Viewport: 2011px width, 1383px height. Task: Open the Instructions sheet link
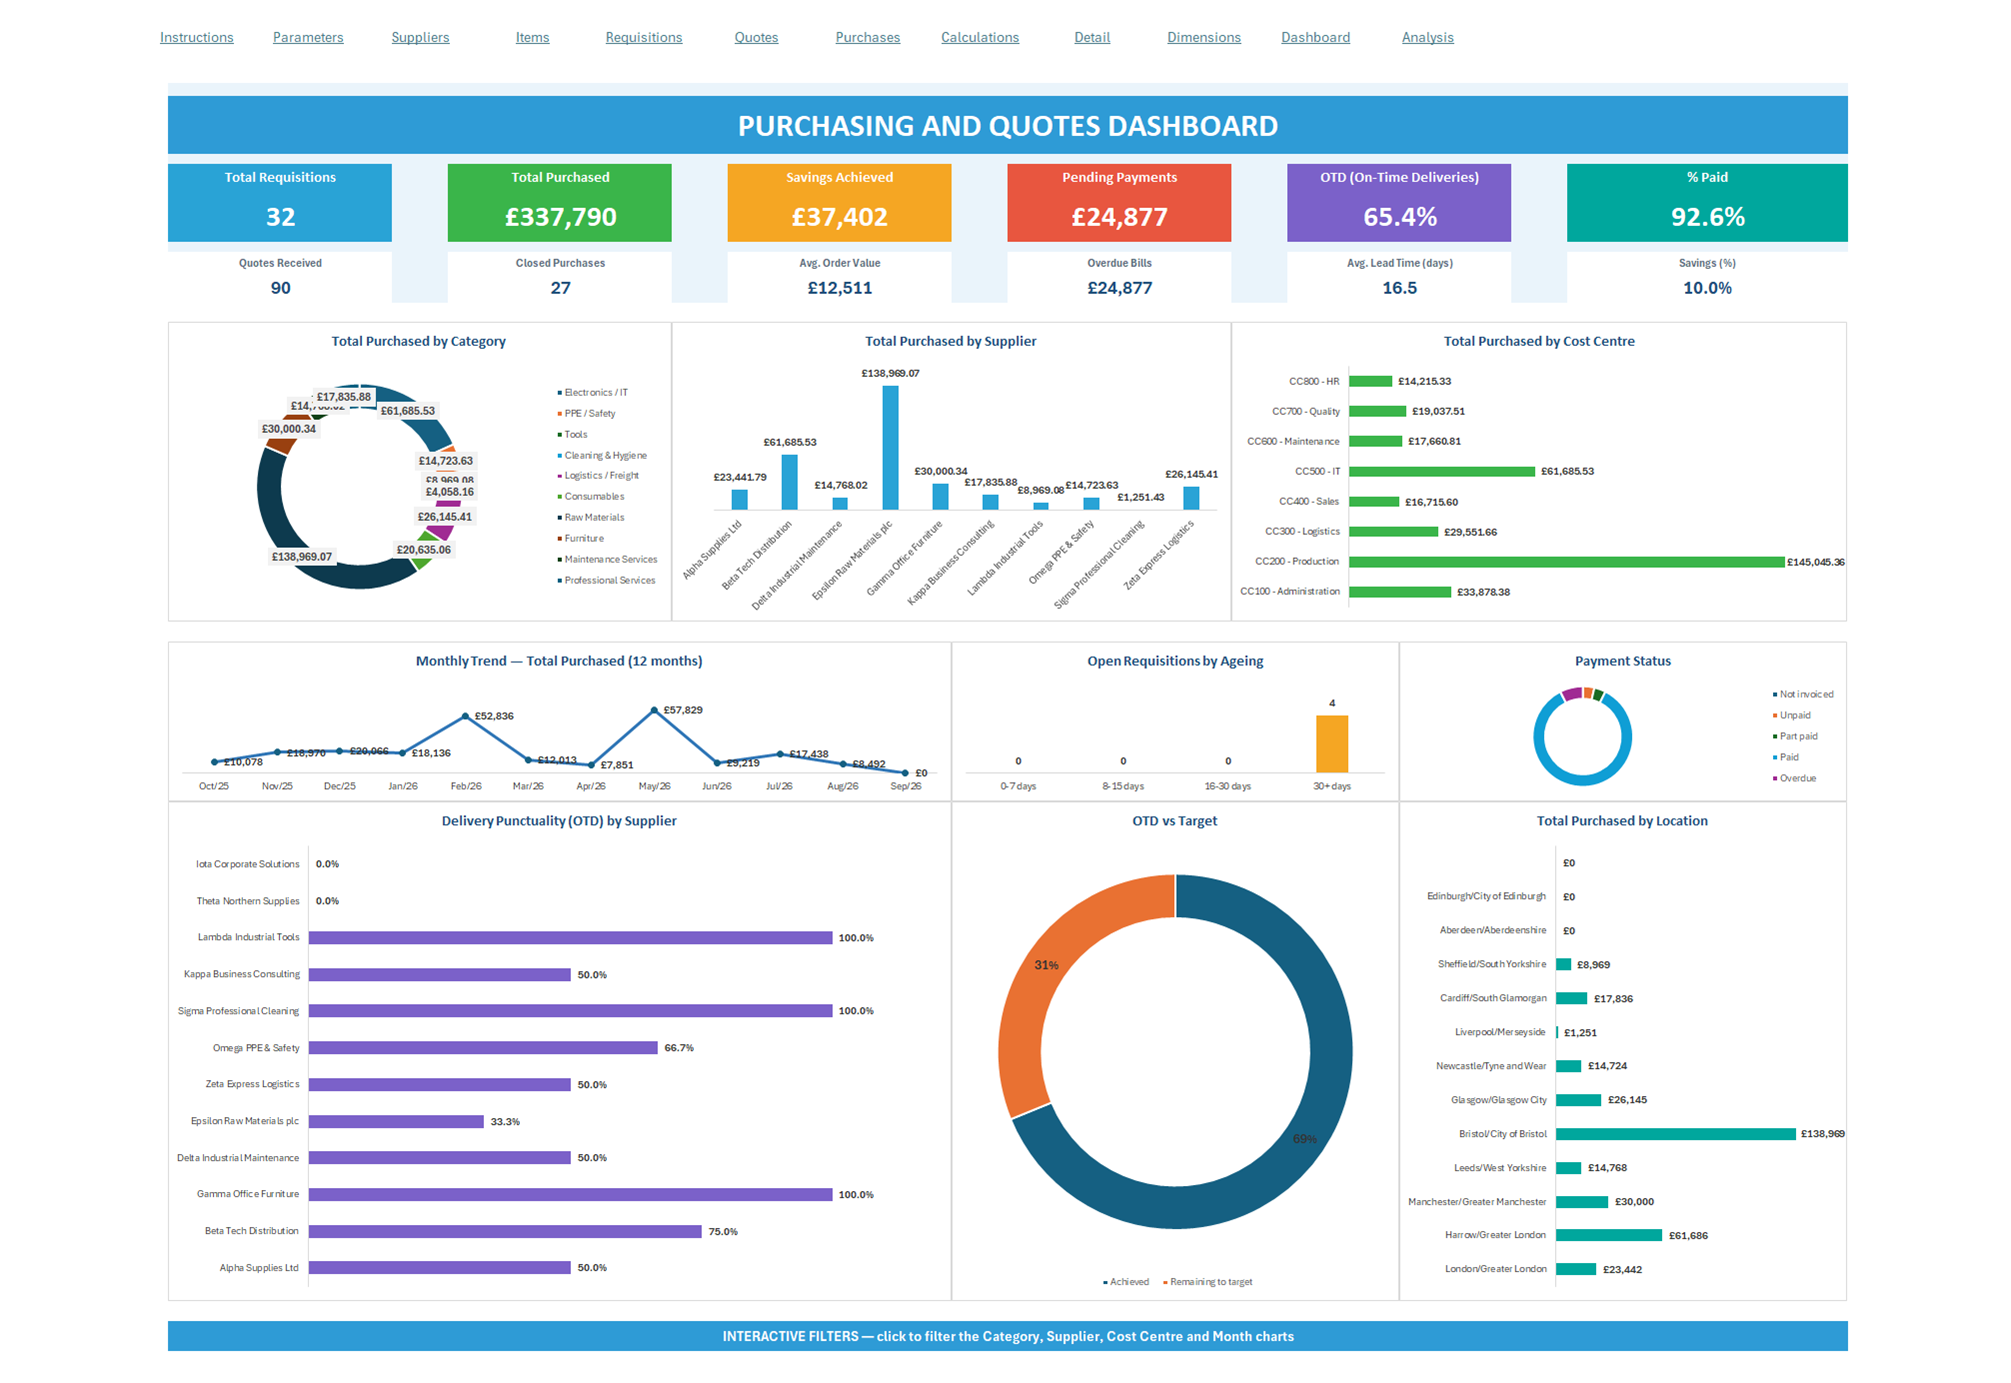(196, 37)
